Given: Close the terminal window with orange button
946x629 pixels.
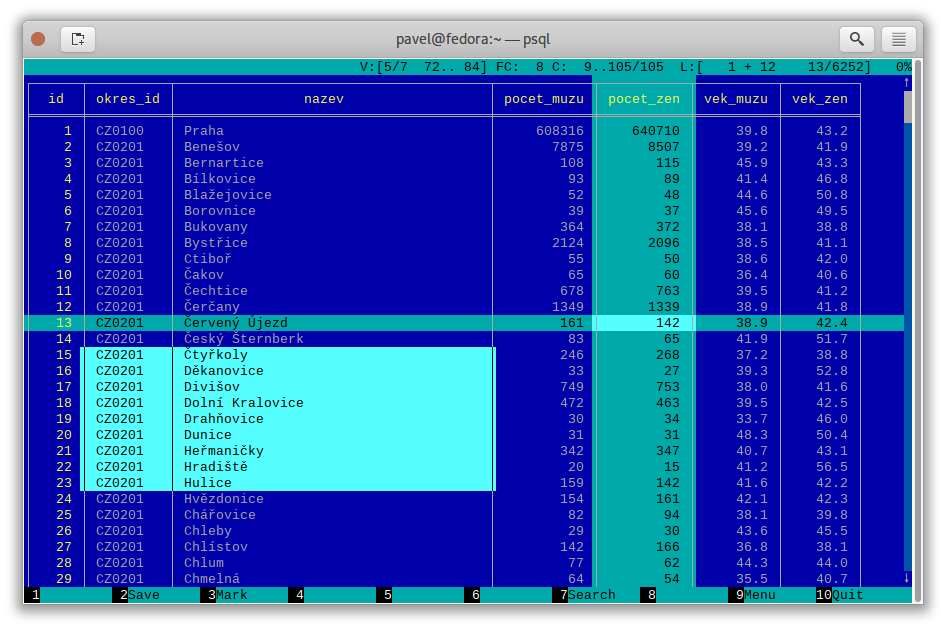Looking at the screenshot, I should click(38, 39).
